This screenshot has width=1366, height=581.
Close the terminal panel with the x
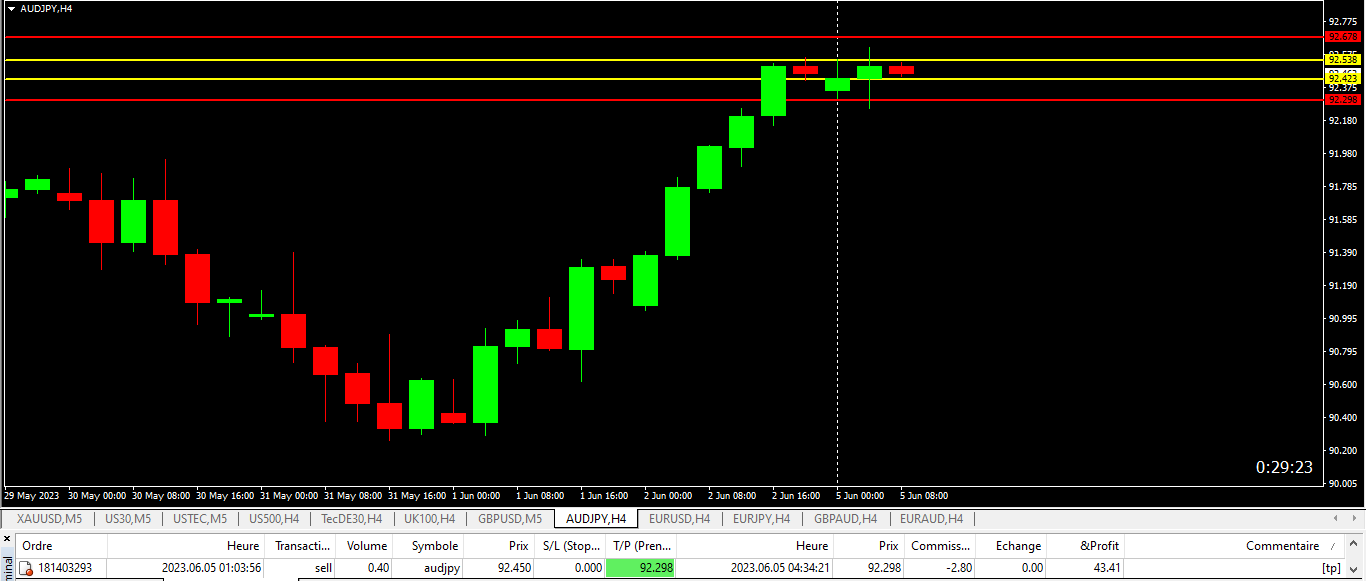coord(6,539)
